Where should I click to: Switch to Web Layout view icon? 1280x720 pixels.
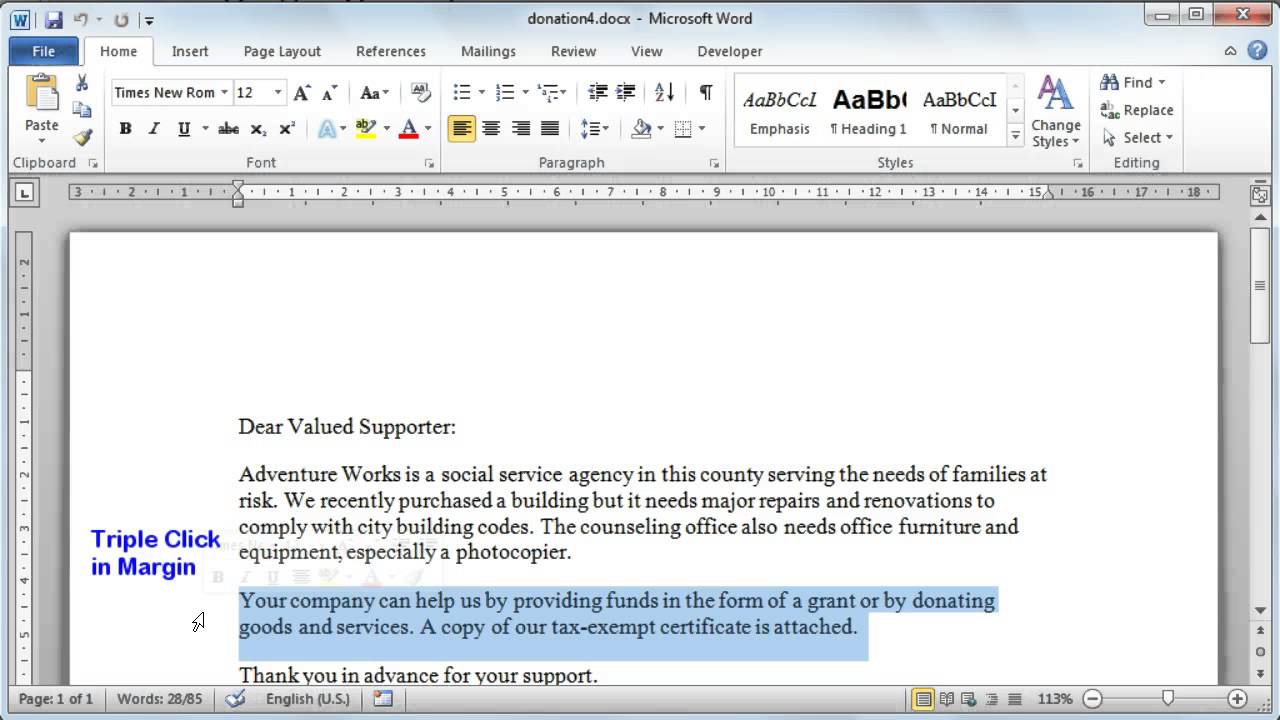pos(969,699)
